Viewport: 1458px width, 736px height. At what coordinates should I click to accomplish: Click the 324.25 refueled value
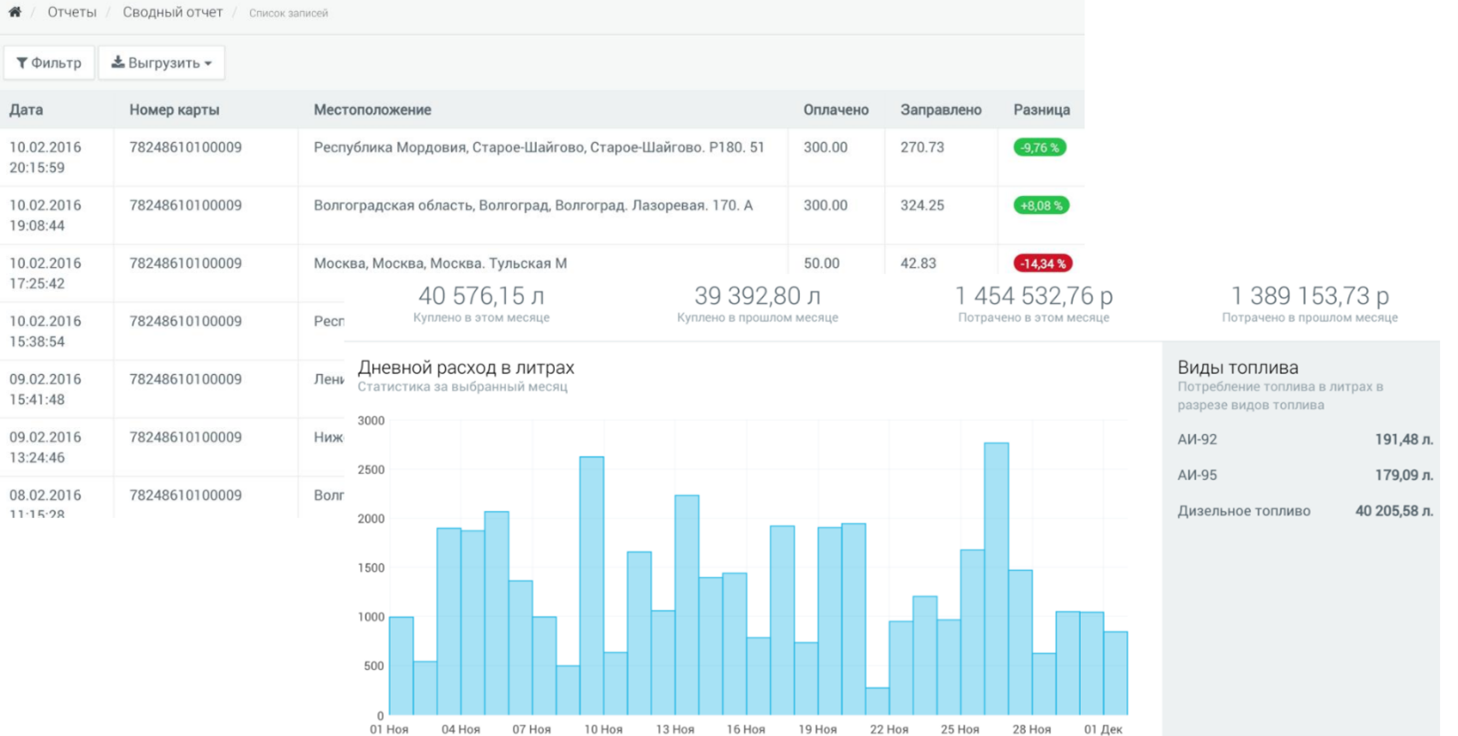click(x=922, y=205)
